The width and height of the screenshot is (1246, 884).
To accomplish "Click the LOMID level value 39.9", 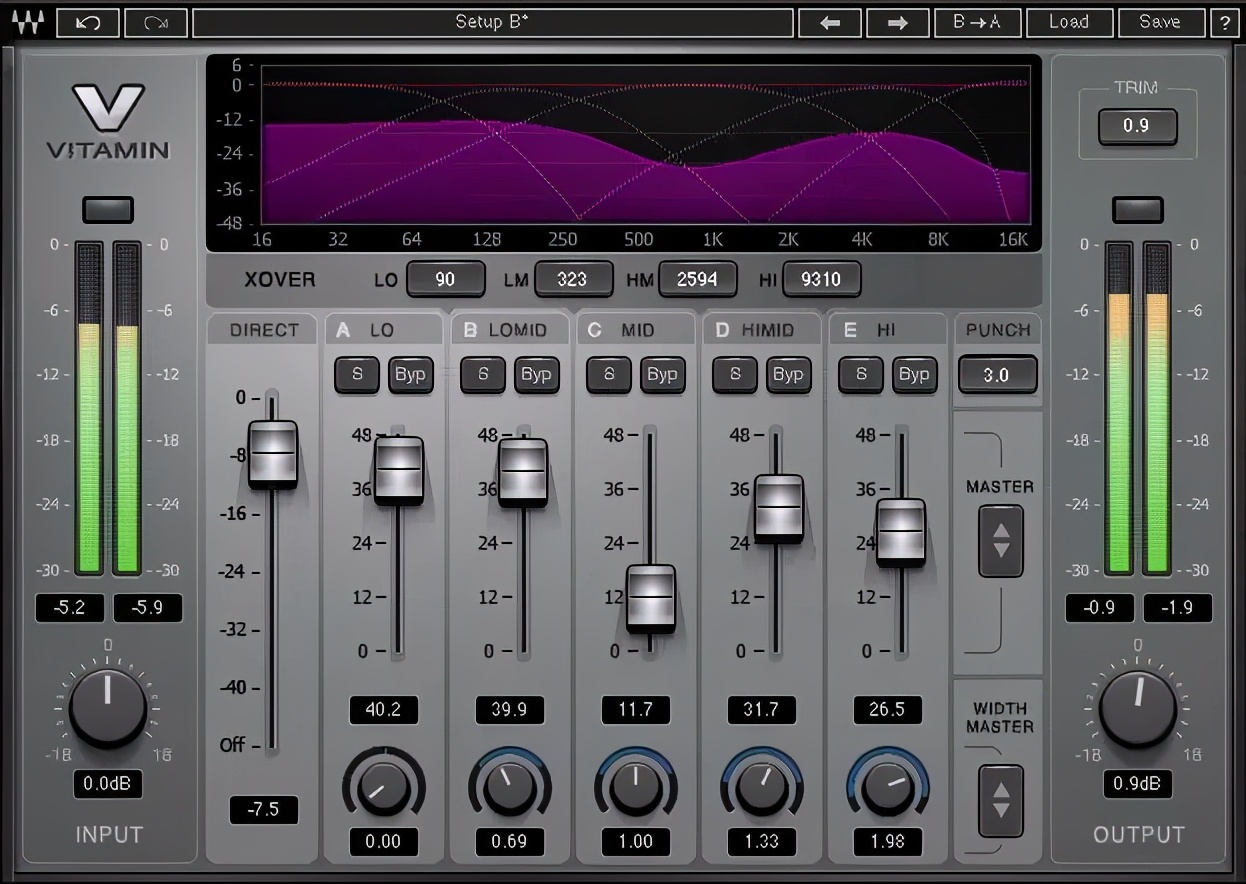I will (509, 710).
